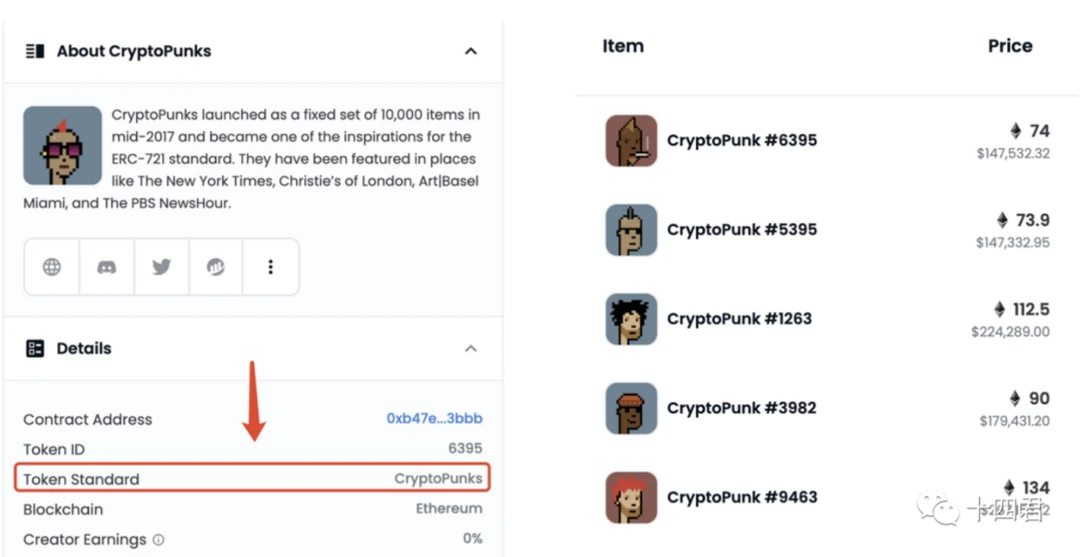Open the Etherscan chart icon

[216, 267]
